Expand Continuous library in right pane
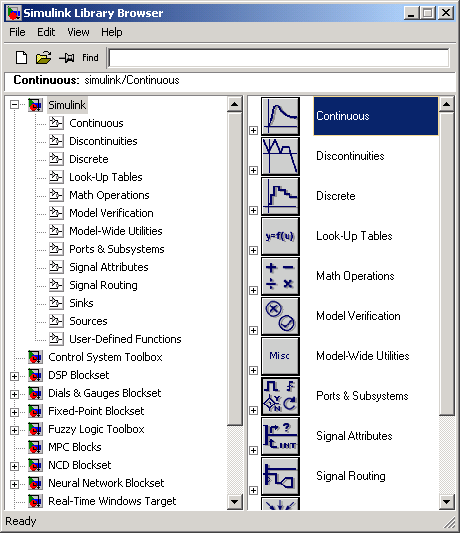 pyautogui.click(x=253, y=131)
